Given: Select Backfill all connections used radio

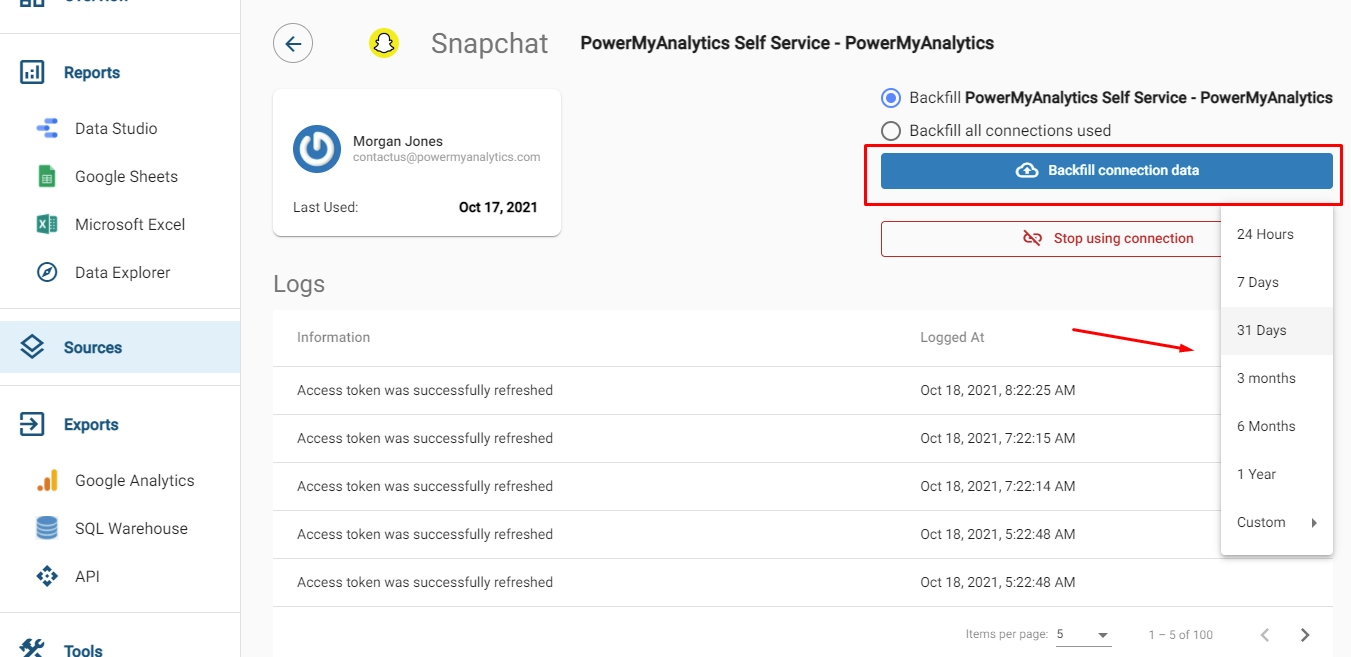Looking at the screenshot, I should pos(891,131).
